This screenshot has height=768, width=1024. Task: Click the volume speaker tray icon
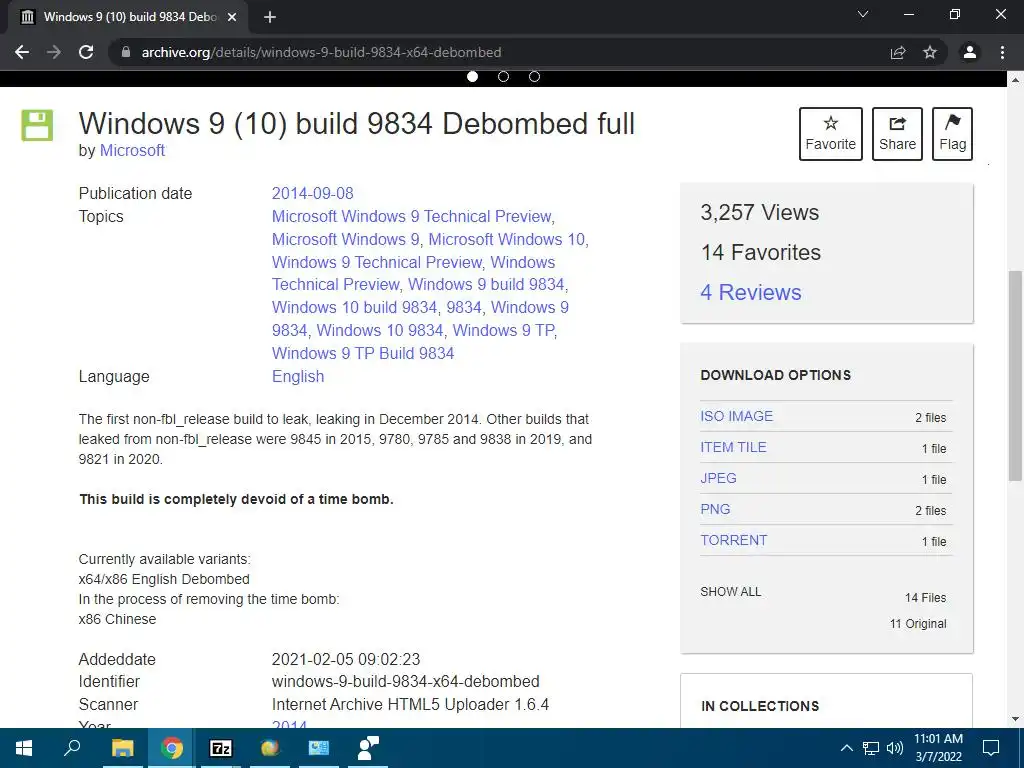895,748
